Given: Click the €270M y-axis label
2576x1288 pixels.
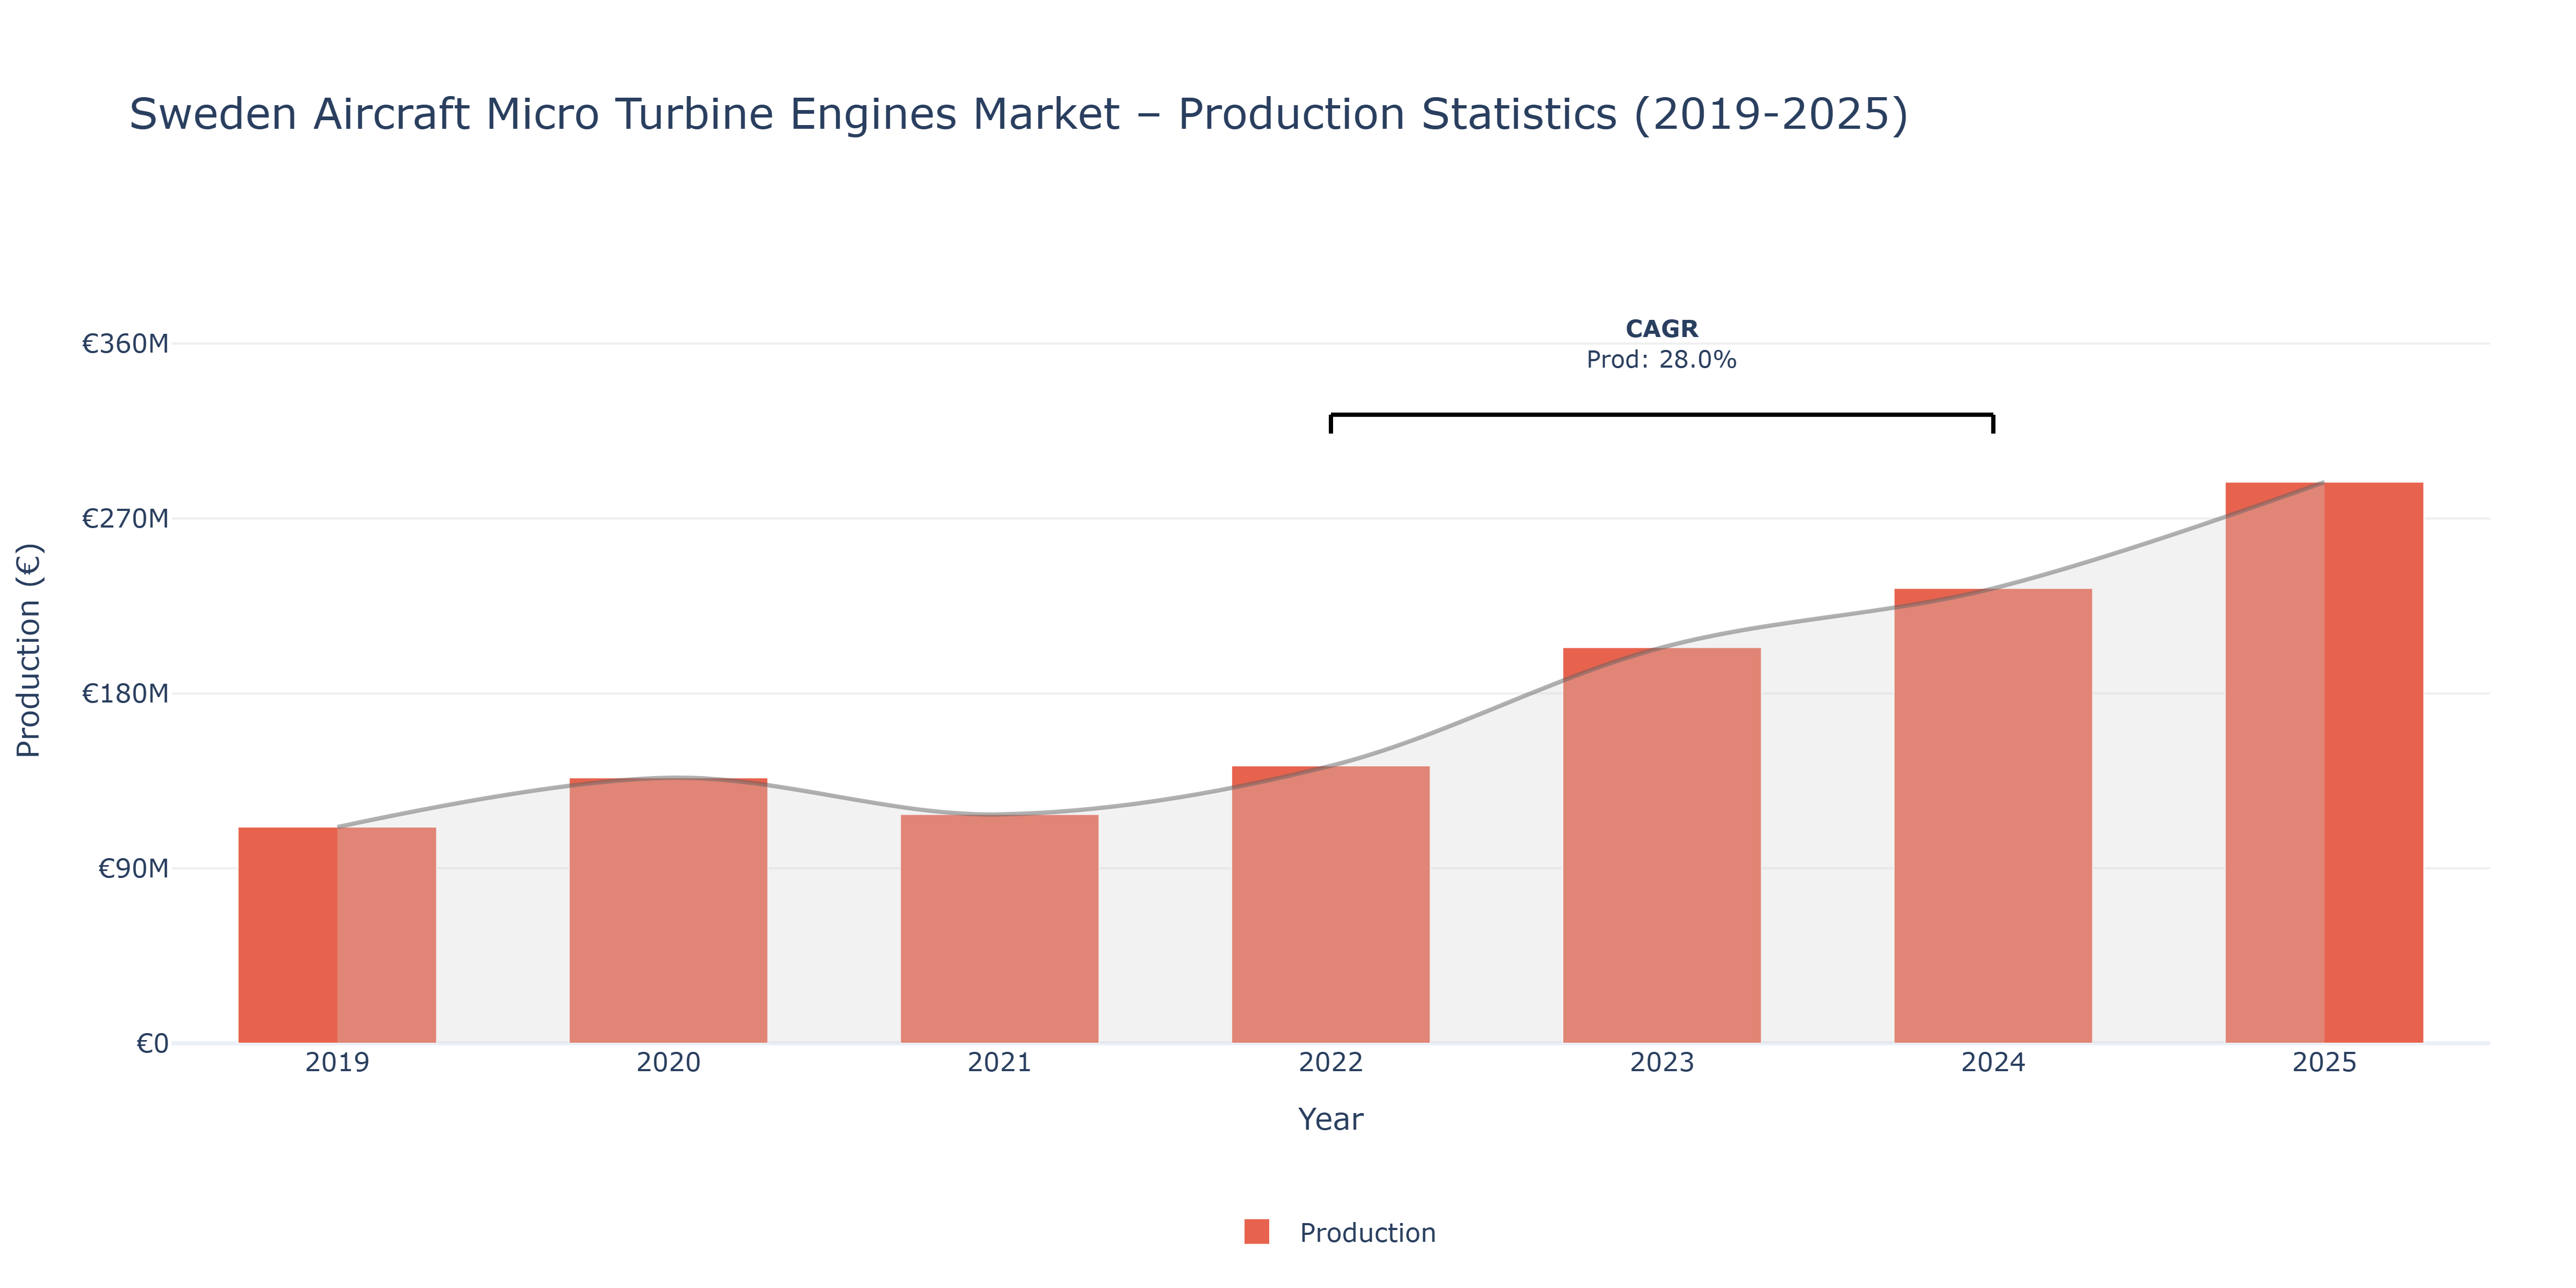Looking at the screenshot, I should 125,519.
